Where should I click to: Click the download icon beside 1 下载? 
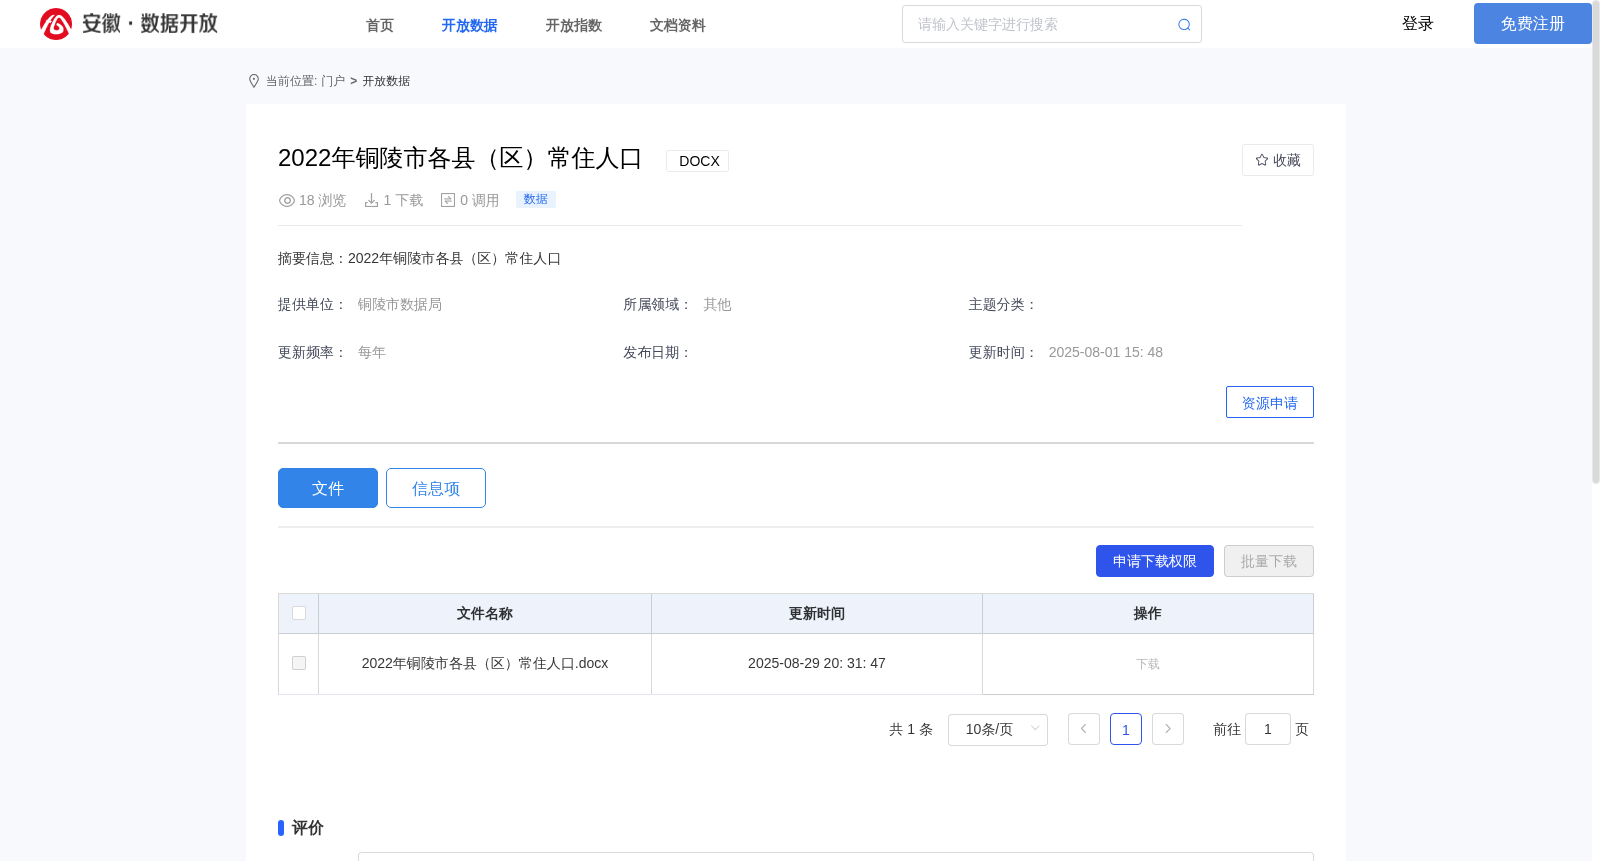[371, 200]
